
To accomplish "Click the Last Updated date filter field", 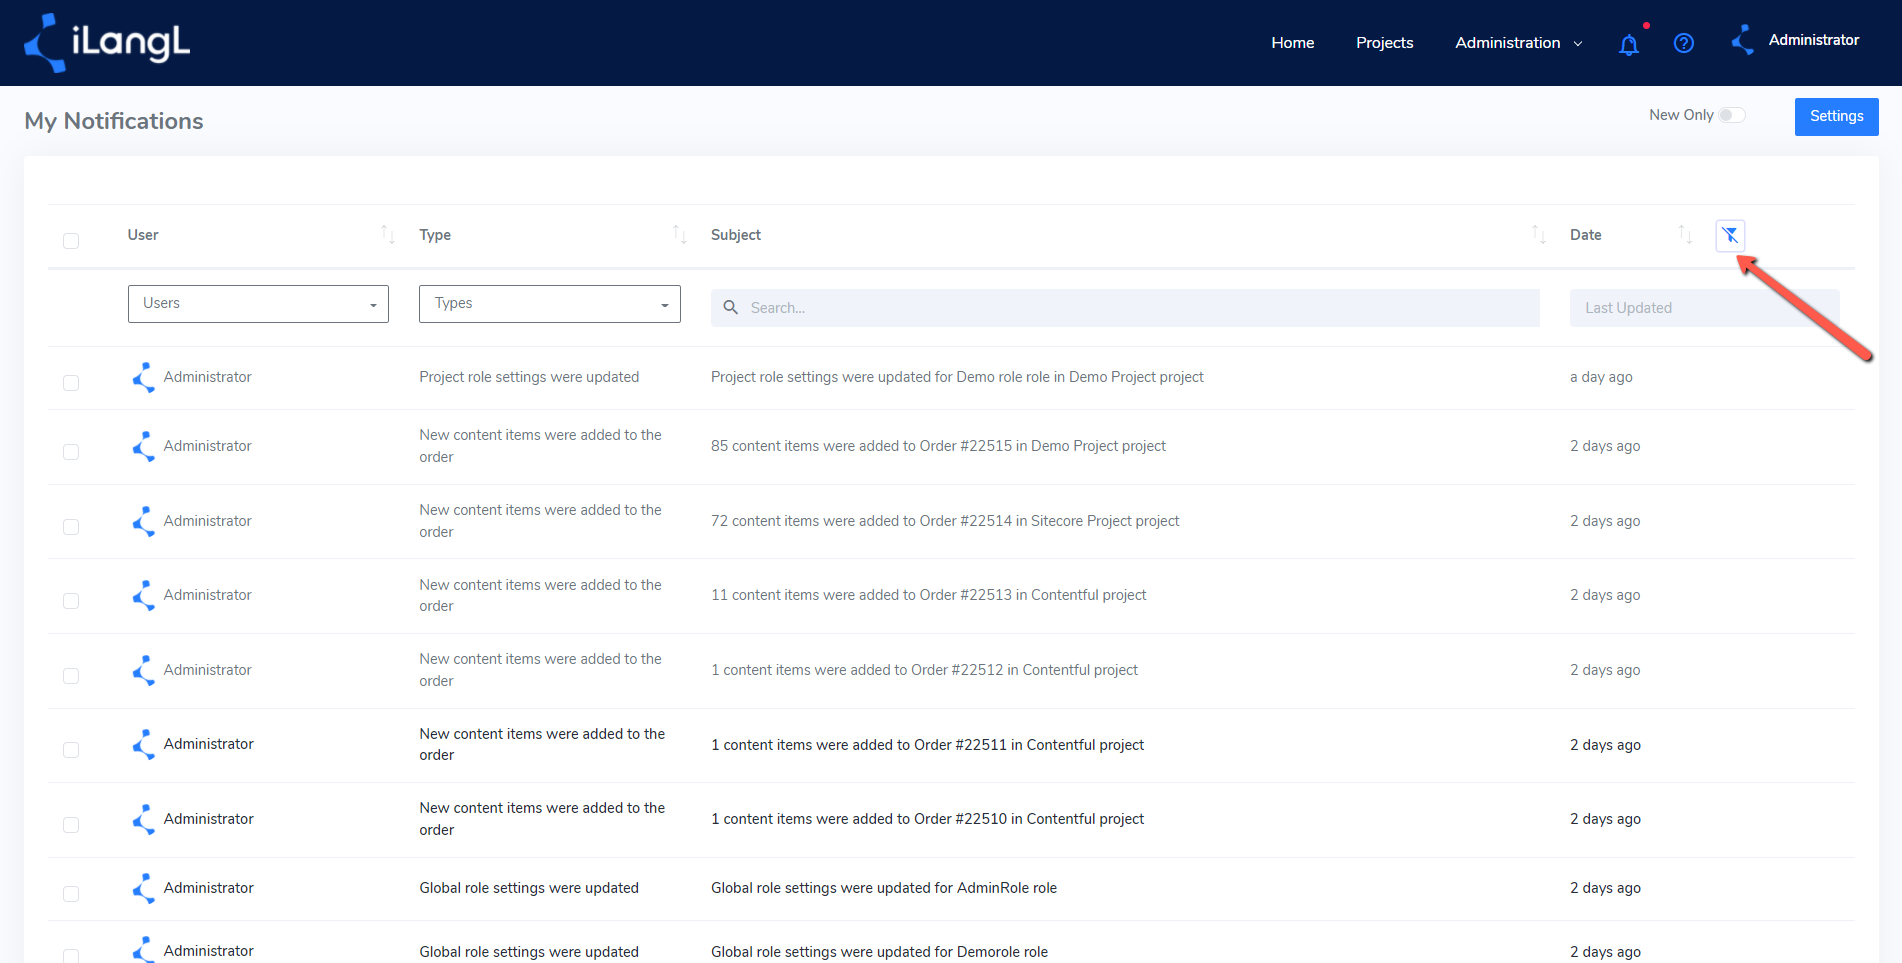I will tap(1704, 308).
